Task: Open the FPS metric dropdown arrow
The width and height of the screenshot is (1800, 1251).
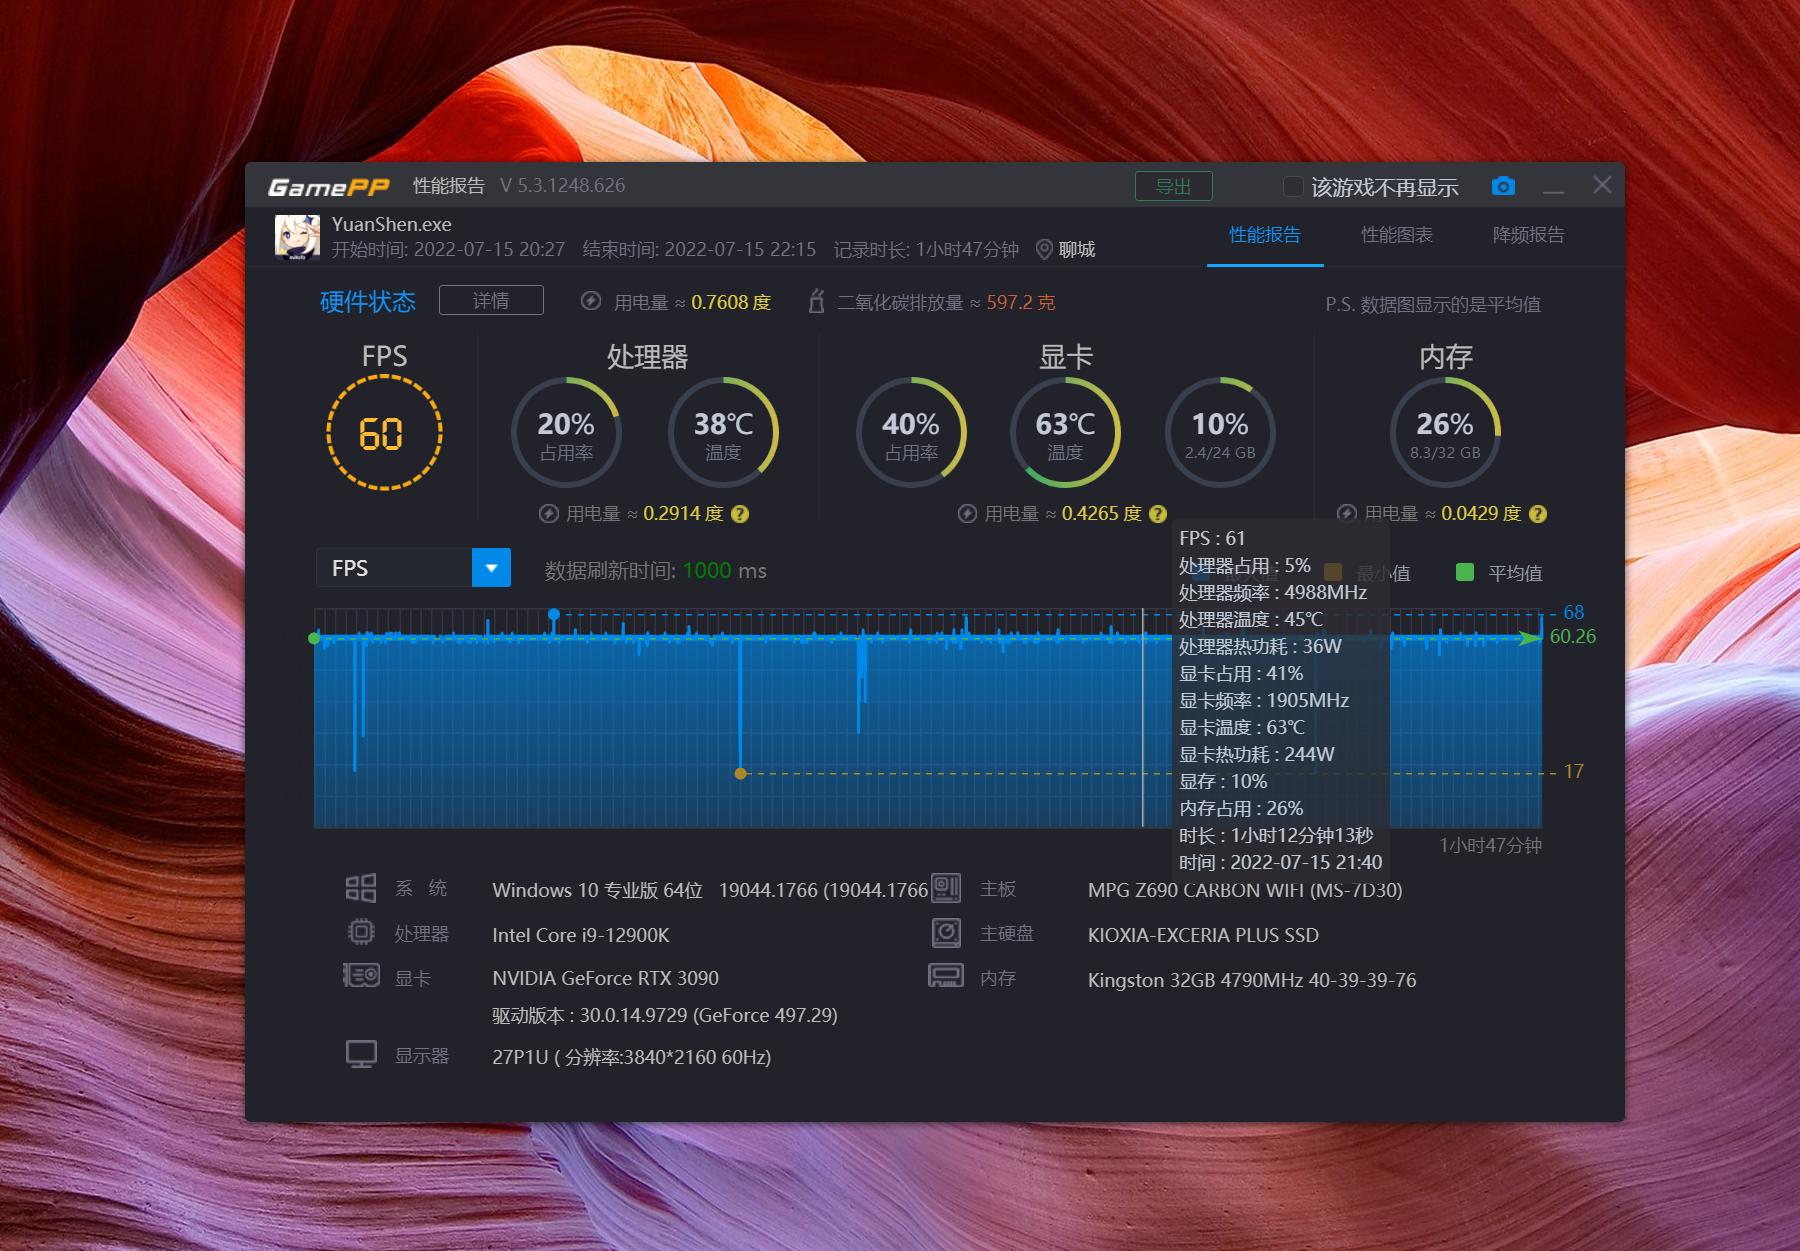Action: (x=491, y=568)
